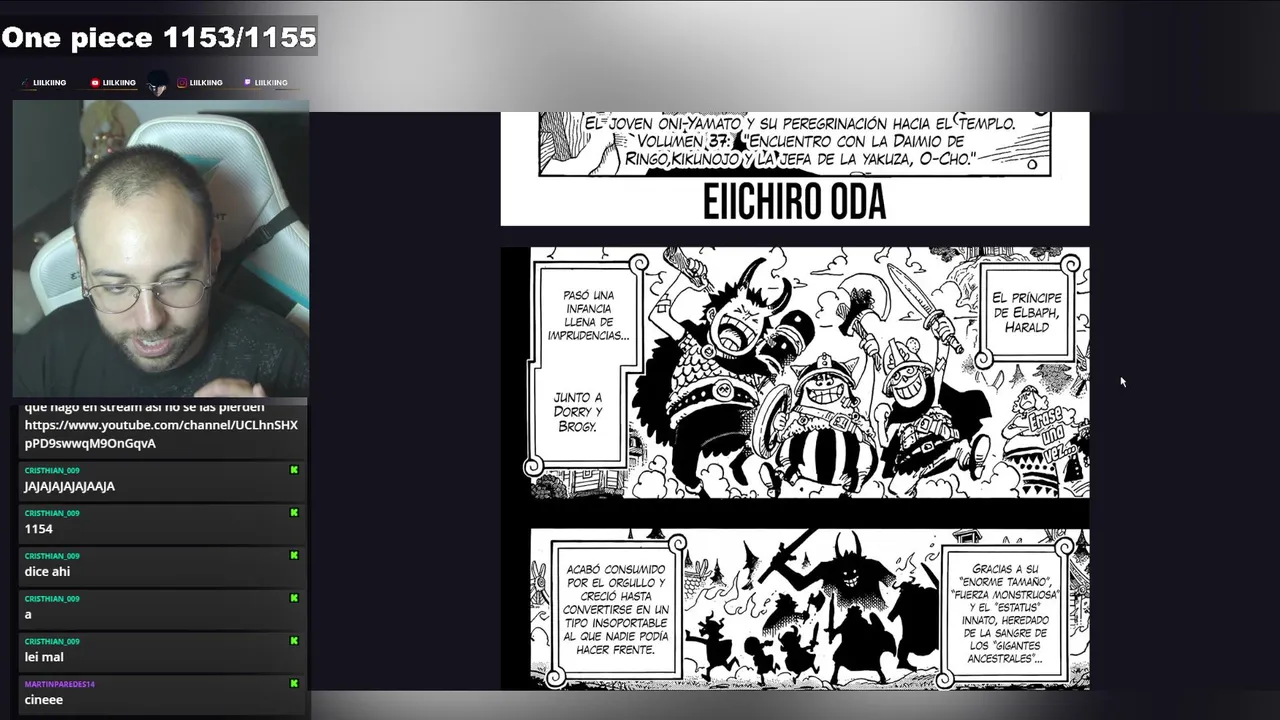Click the 'One piece 1153/1155' title overlay
Image resolution: width=1280 pixels, height=720 pixels.
pos(159,38)
